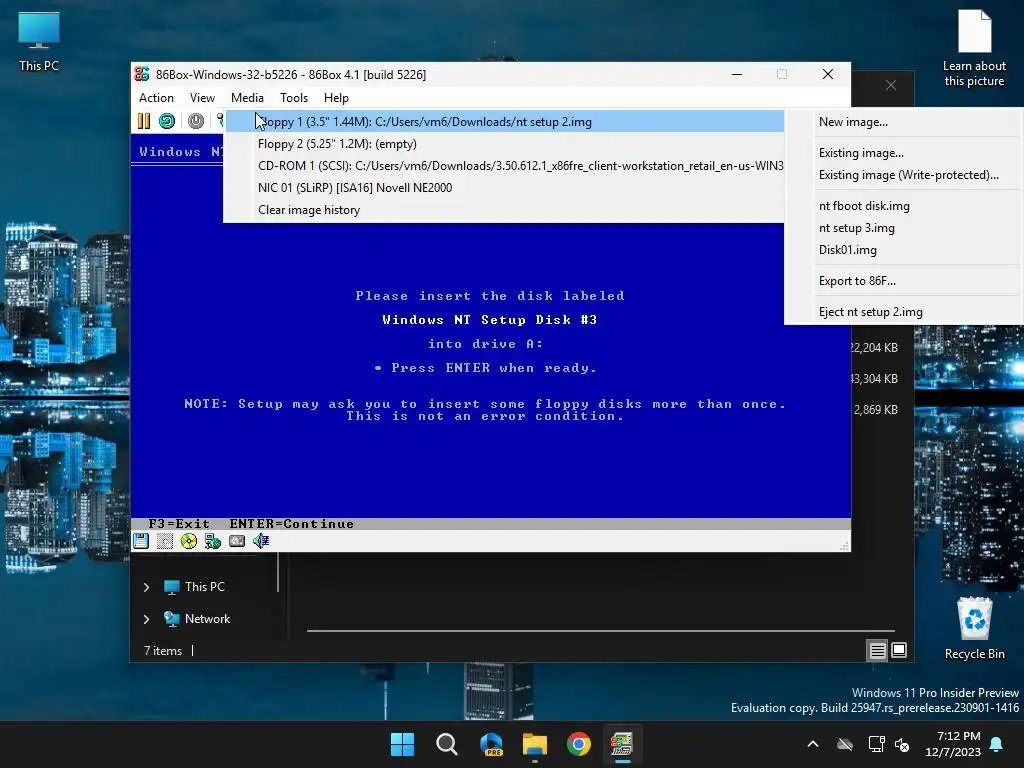Load recent image nt fboot disk.img

(x=904, y=206)
